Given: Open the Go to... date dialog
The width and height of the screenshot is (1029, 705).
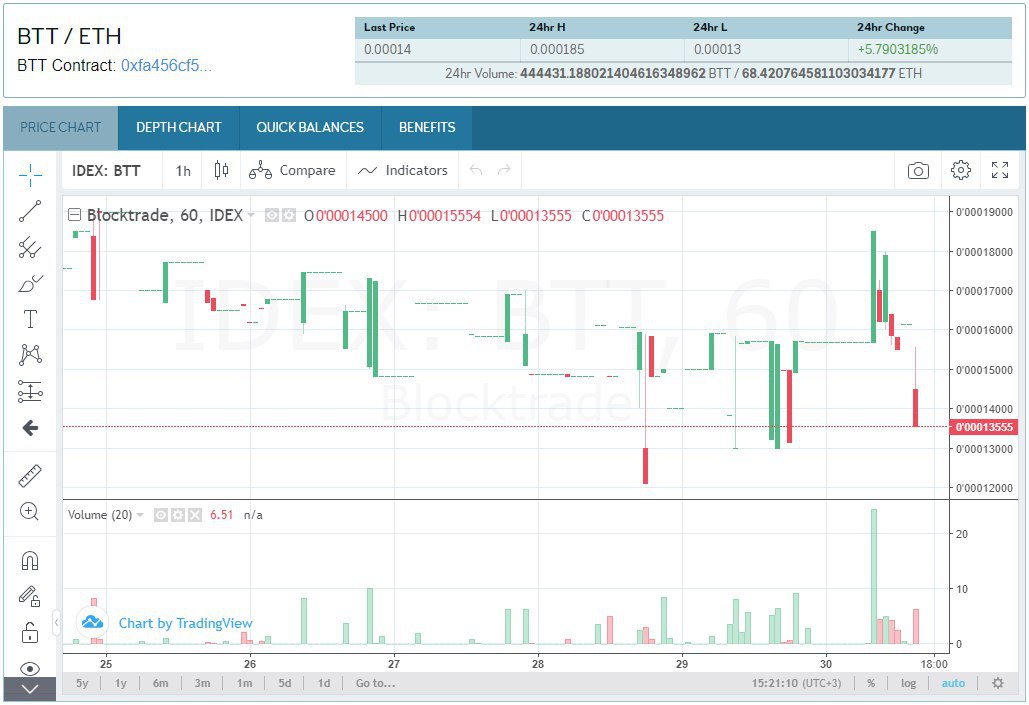Looking at the screenshot, I should [x=375, y=683].
